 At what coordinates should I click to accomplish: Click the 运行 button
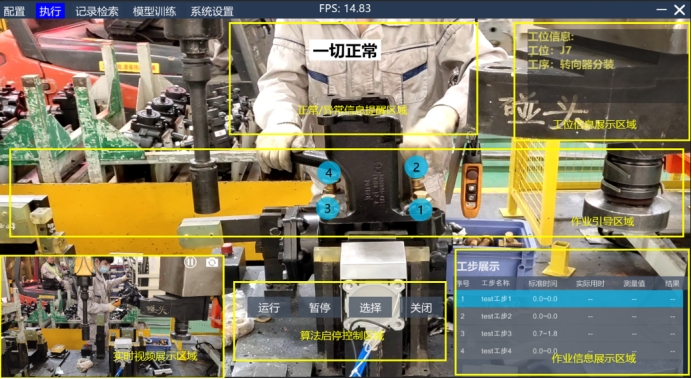(x=269, y=307)
